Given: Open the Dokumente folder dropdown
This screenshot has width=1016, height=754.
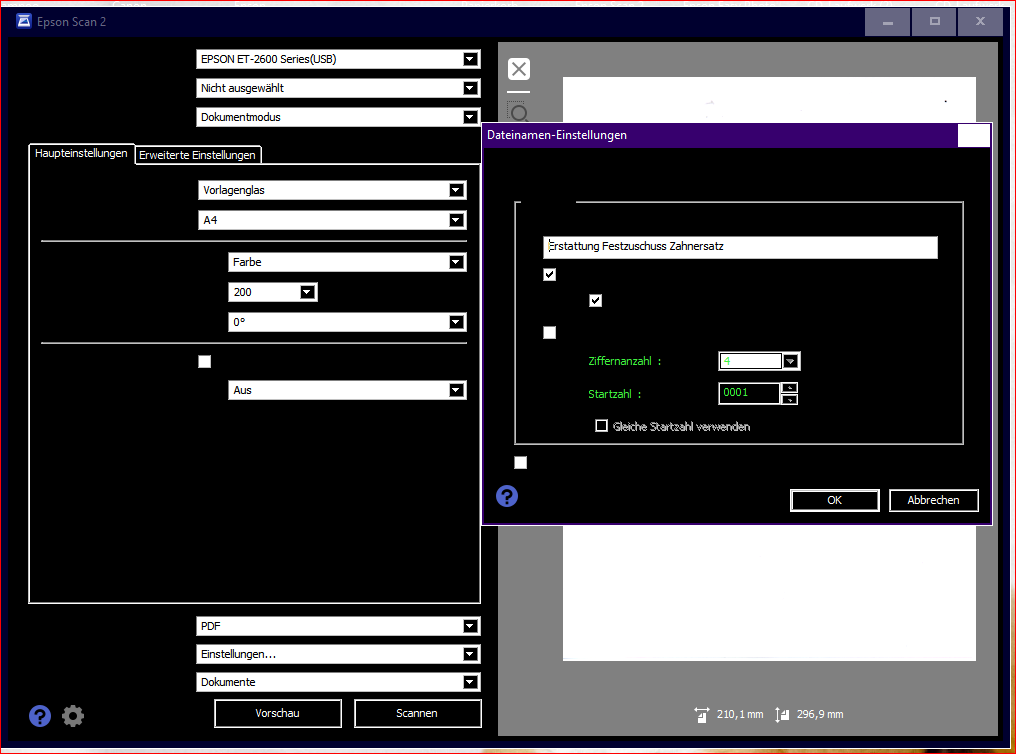Looking at the screenshot, I should [x=338, y=682].
